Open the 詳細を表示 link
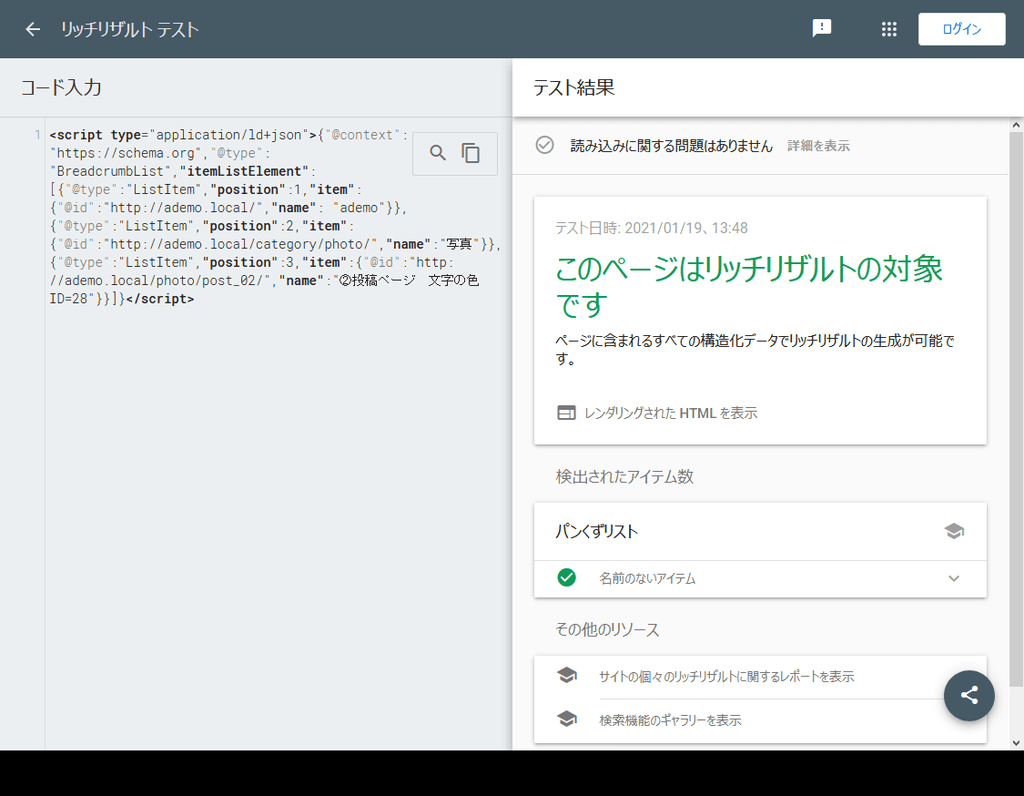Screen dimensions: 1024x796 pyautogui.click(x=818, y=146)
